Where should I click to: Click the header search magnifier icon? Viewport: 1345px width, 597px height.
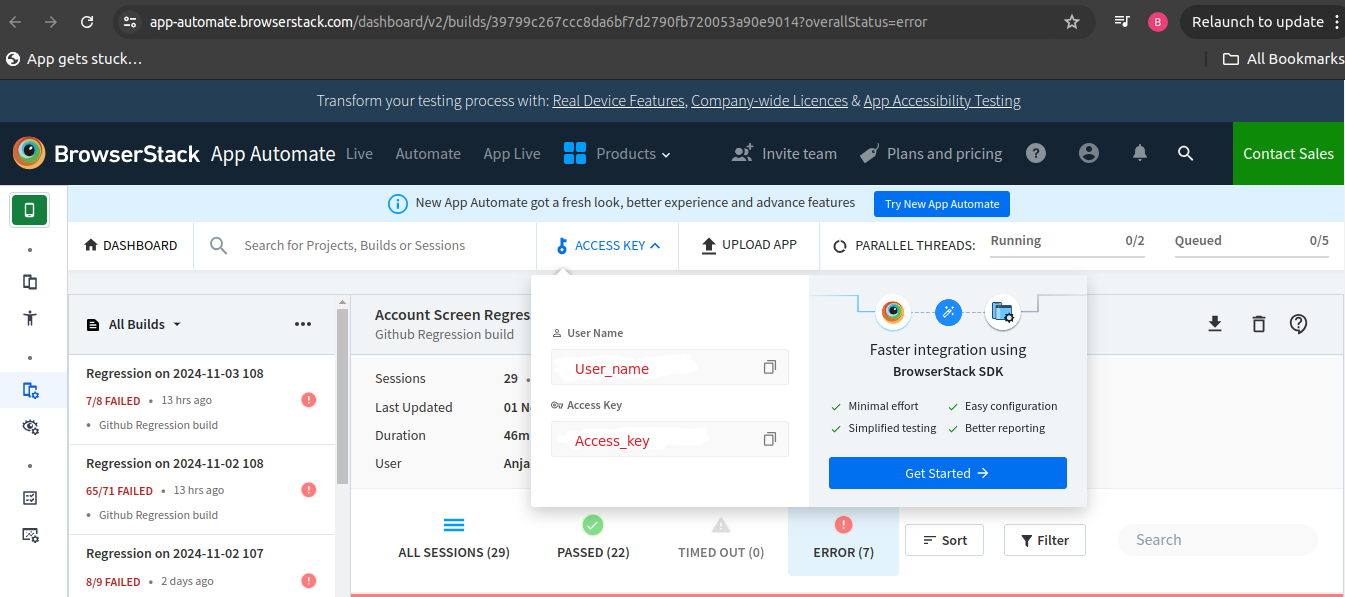click(x=1186, y=153)
